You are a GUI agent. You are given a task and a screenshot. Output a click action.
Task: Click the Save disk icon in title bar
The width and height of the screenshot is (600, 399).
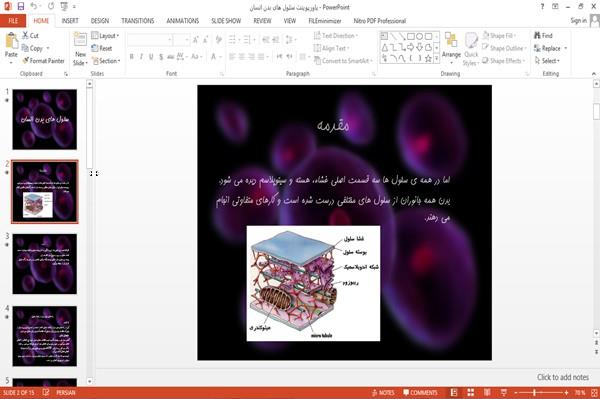click(21, 7)
